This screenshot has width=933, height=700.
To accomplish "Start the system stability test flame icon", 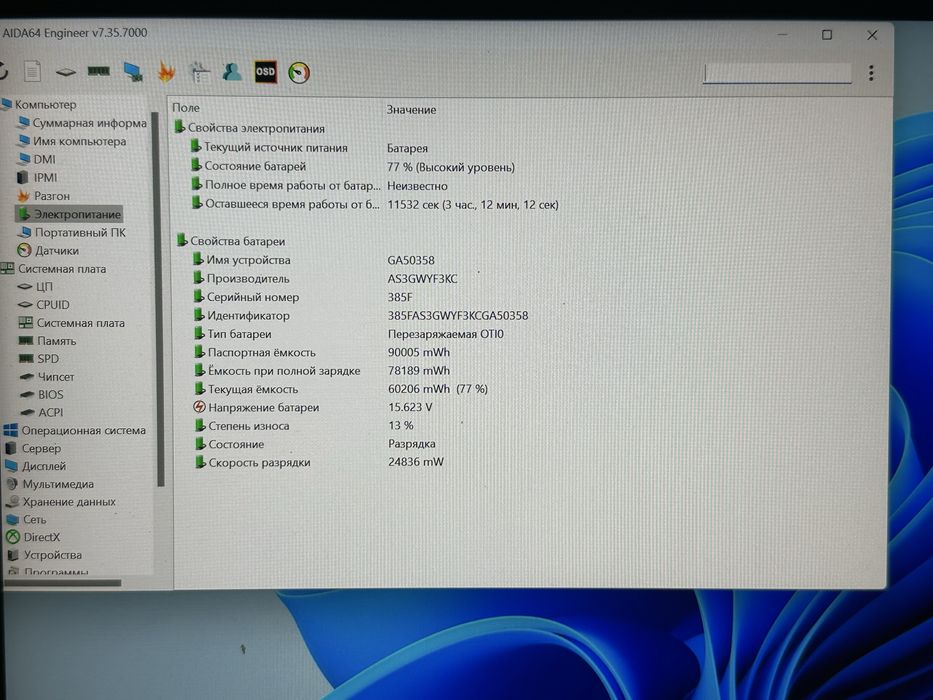I will pyautogui.click(x=166, y=72).
